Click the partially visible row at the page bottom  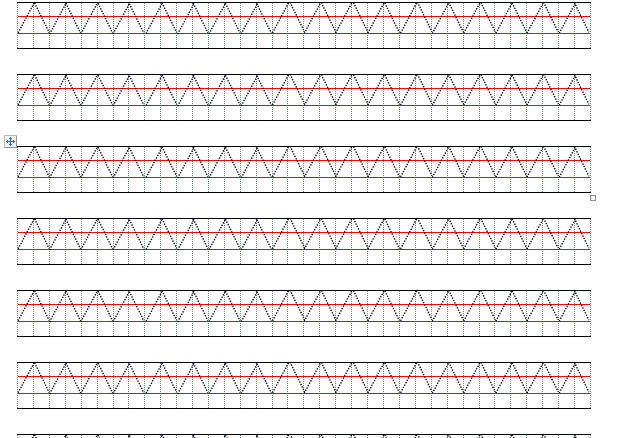(x=300, y=435)
